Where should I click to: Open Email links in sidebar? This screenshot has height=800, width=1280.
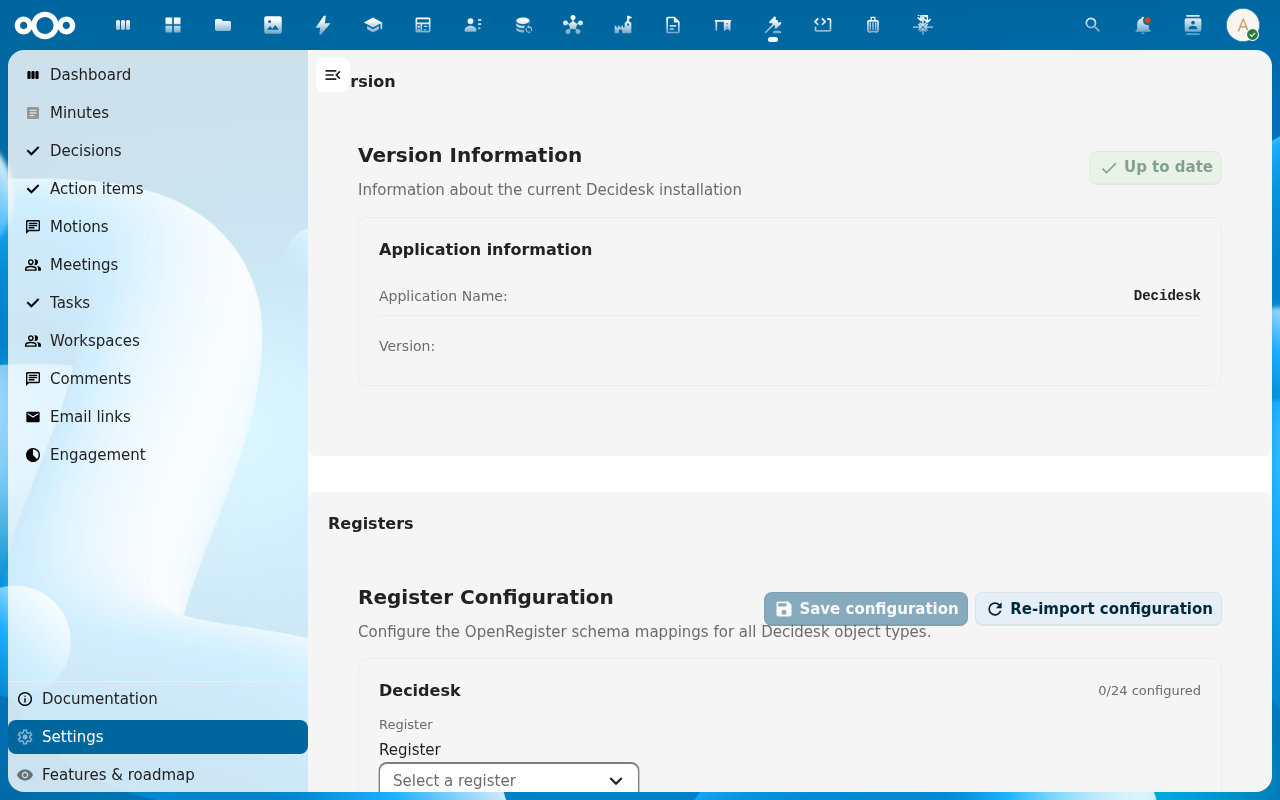coord(158,417)
